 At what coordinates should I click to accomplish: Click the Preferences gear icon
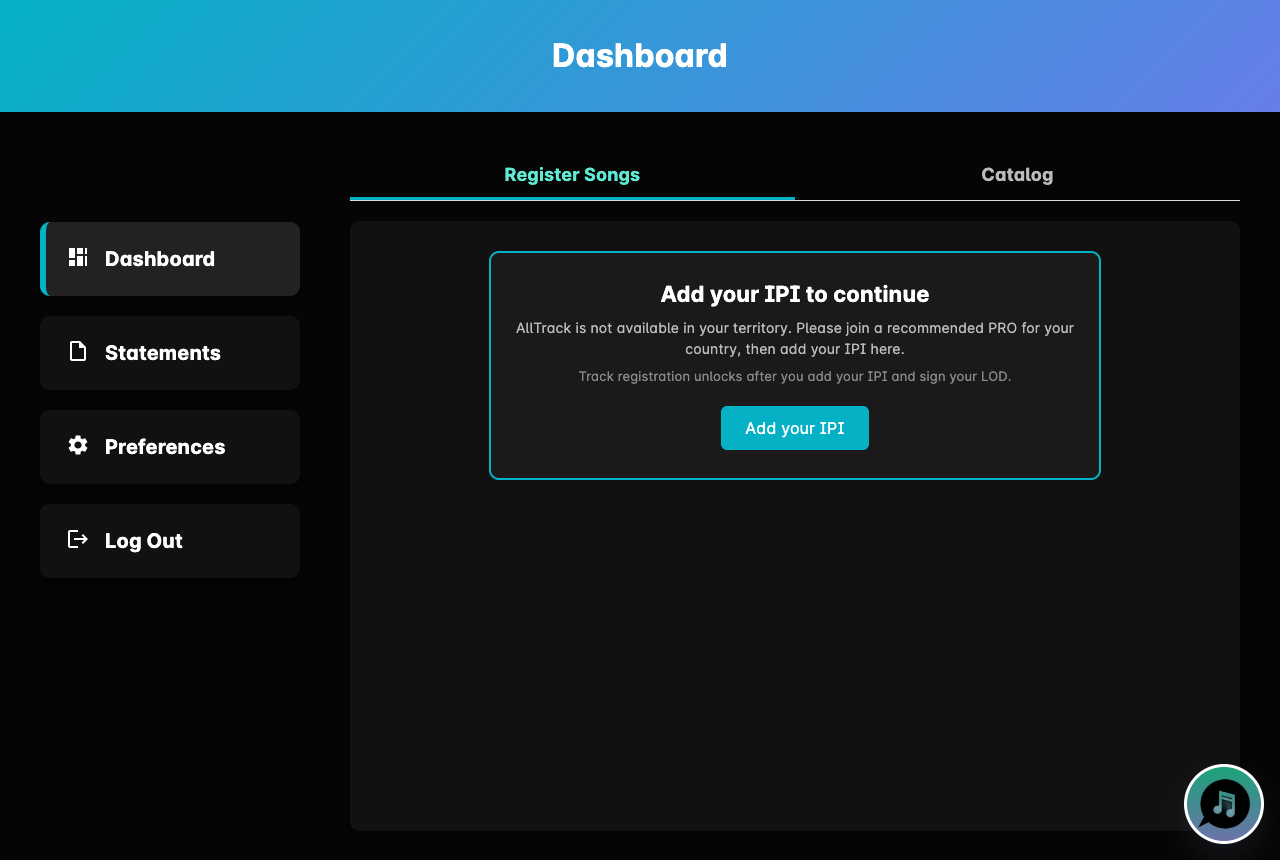(78, 445)
